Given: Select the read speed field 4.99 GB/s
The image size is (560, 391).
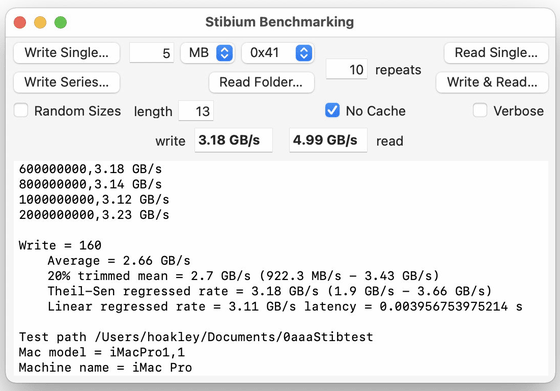Looking at the screenshot, I should 328,140.
